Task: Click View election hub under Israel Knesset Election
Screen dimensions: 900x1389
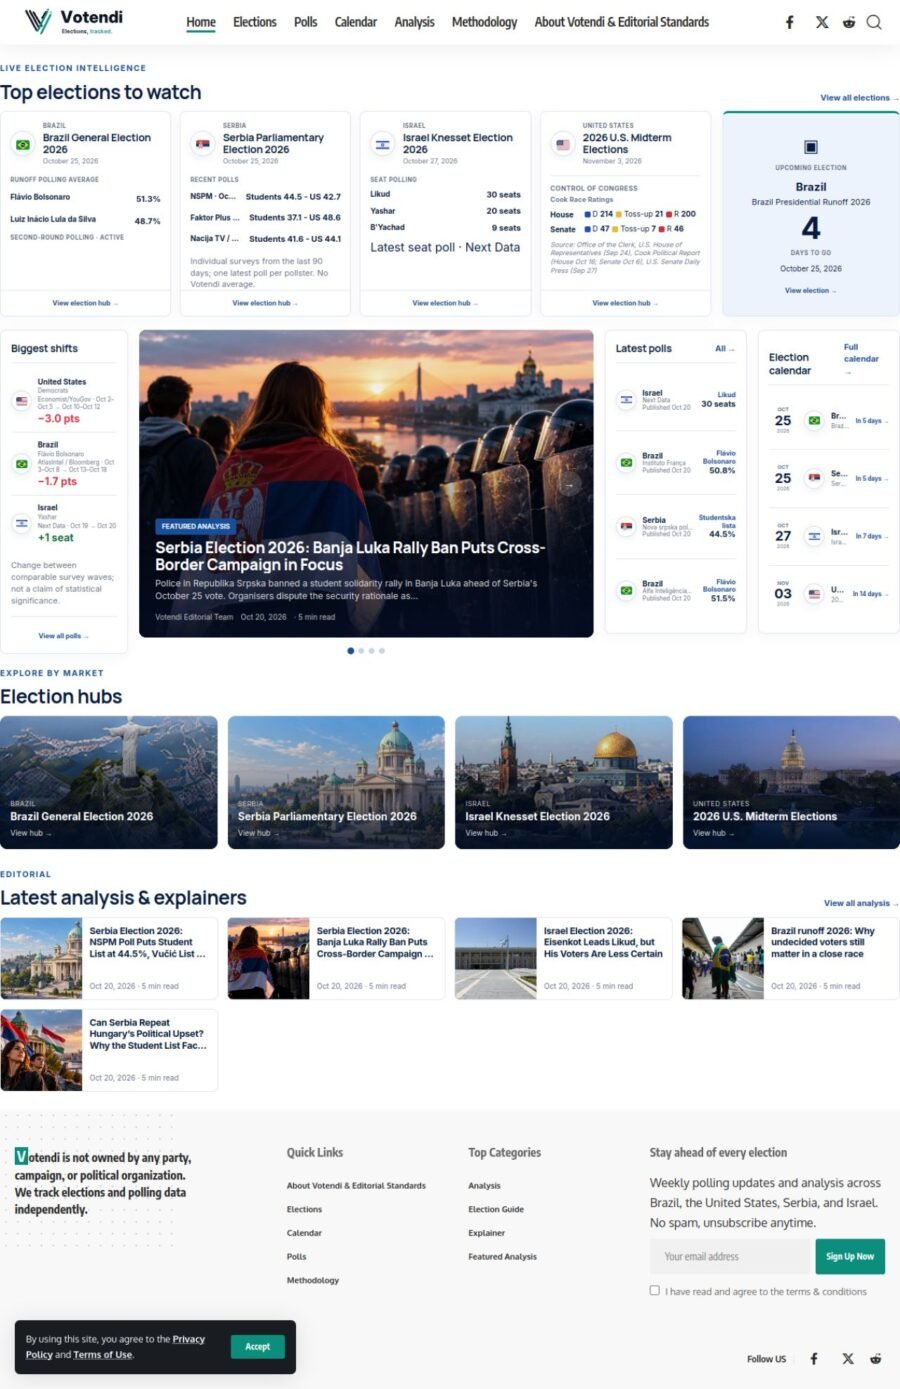Action: [445, 303]
